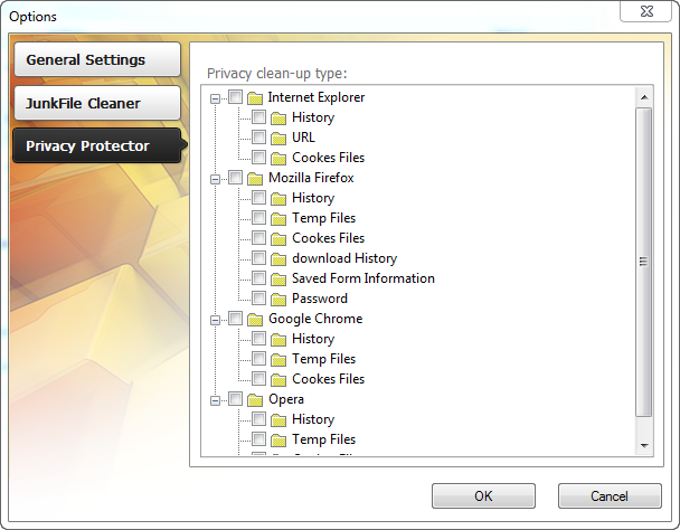The width and height of the screenshot is (680, 530).
Task: Check Internet Explorer History checkbox
Action: [x=259, y=117]
